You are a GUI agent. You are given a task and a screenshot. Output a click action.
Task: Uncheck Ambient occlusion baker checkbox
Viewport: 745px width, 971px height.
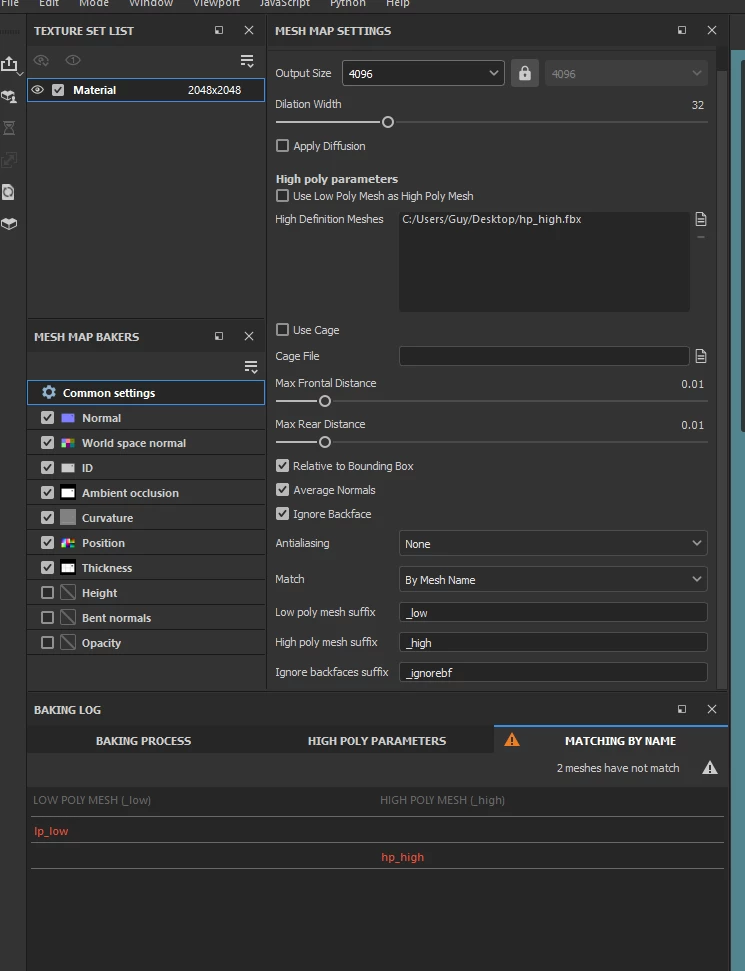click(x=47, y=493)
